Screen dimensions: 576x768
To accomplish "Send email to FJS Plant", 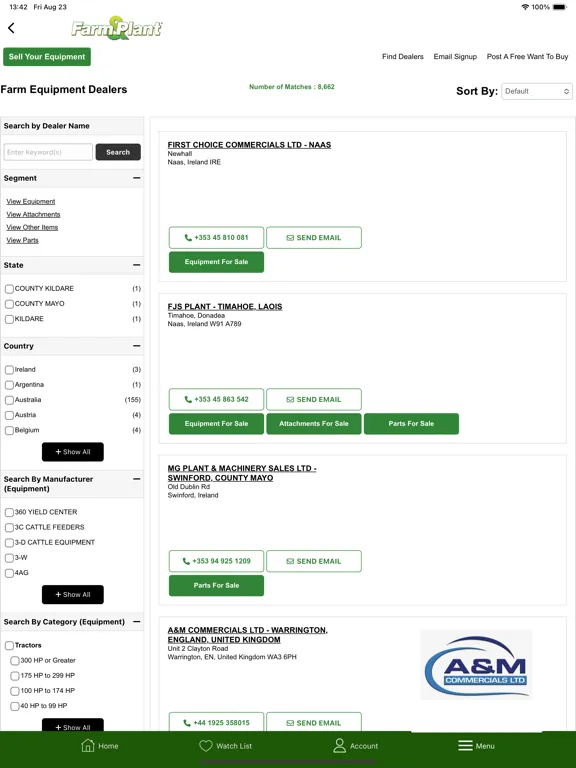I will tap(314, 399).
